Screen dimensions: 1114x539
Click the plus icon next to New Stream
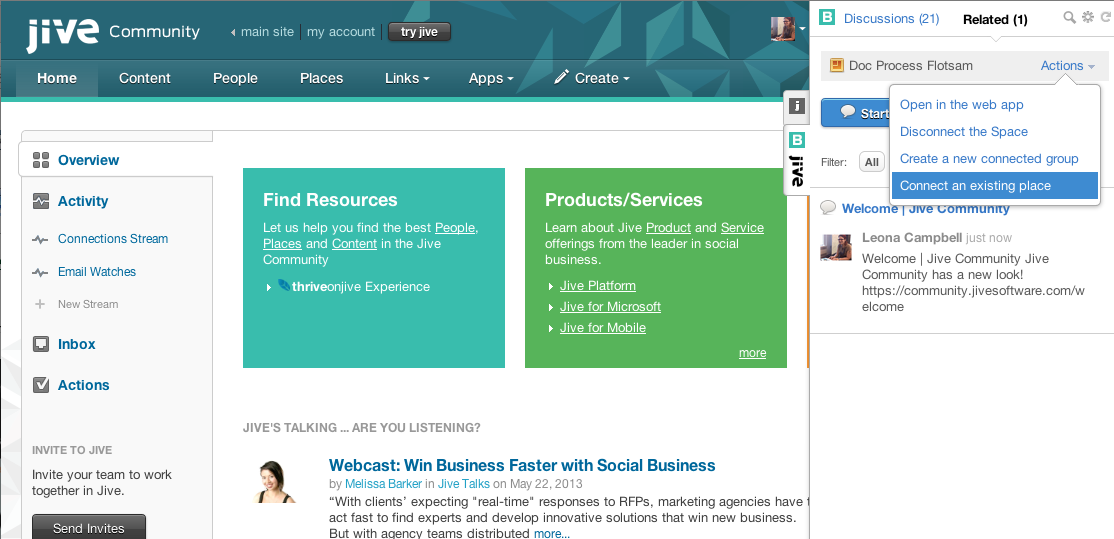[40, 304]
